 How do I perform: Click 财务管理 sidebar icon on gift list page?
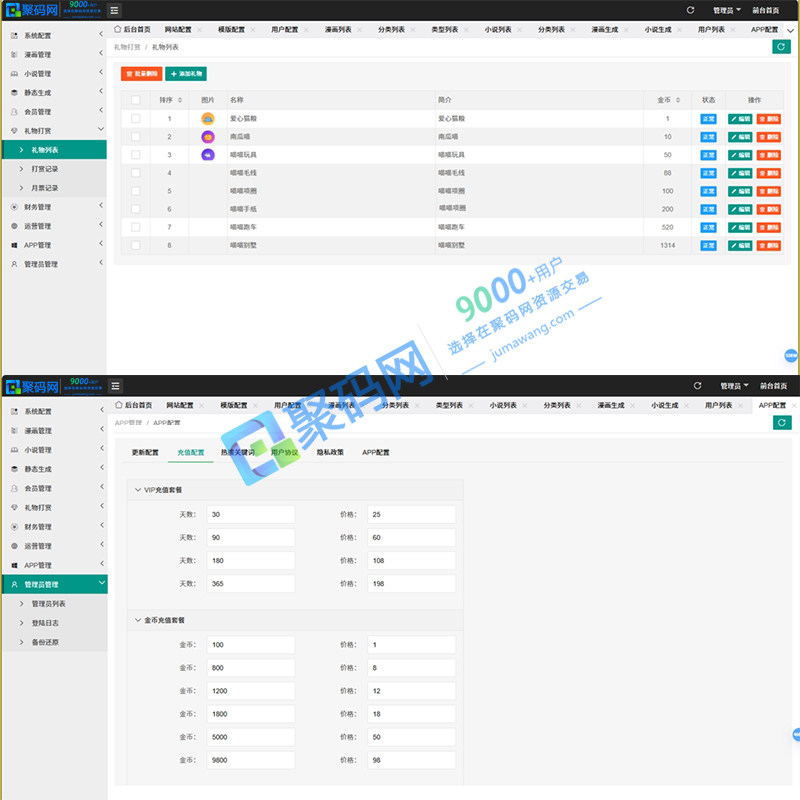click(14, 207)
